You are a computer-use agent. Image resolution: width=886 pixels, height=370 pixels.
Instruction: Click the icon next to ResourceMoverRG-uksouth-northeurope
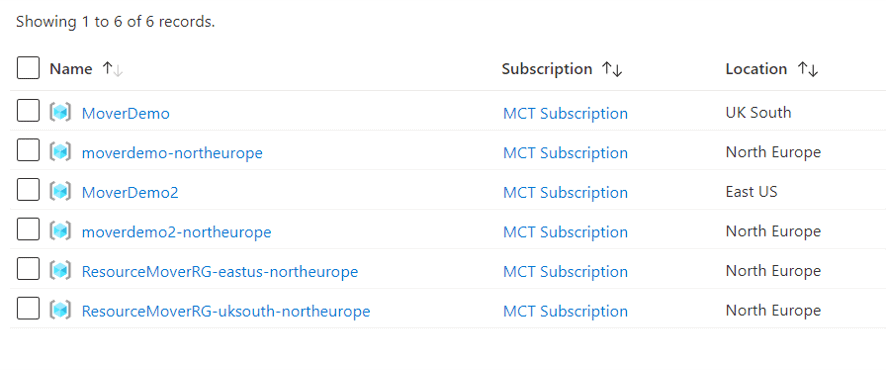(x=60, y=310)
